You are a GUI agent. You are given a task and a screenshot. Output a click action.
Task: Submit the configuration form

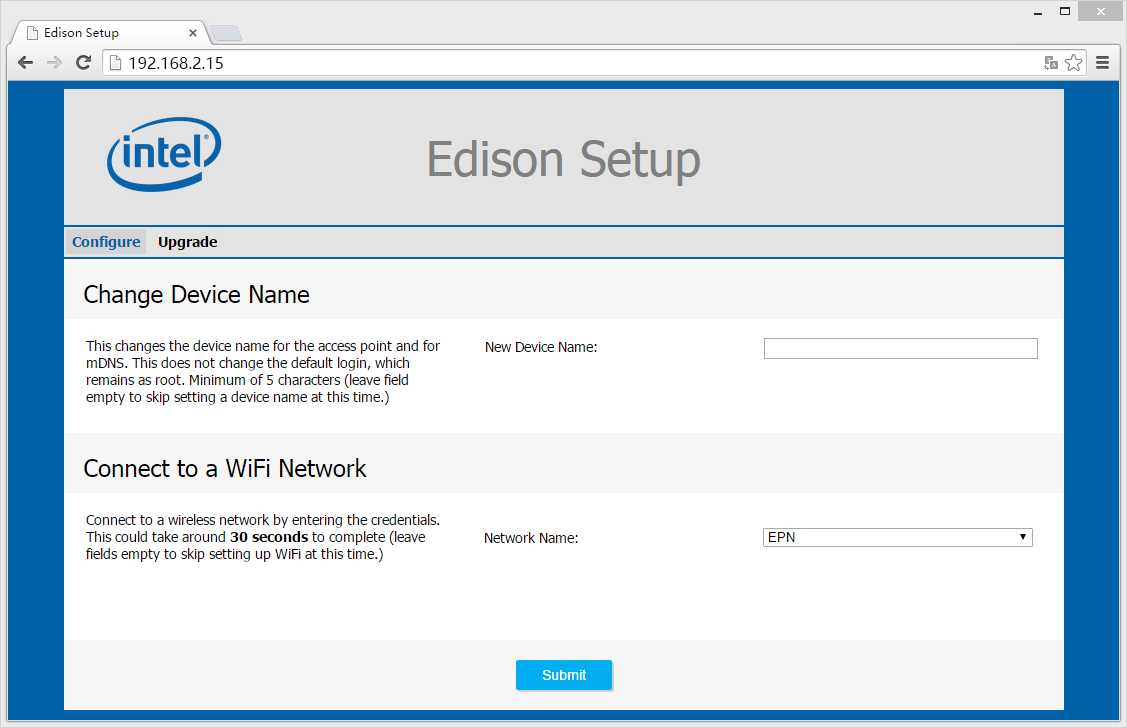tap(564, 675)
